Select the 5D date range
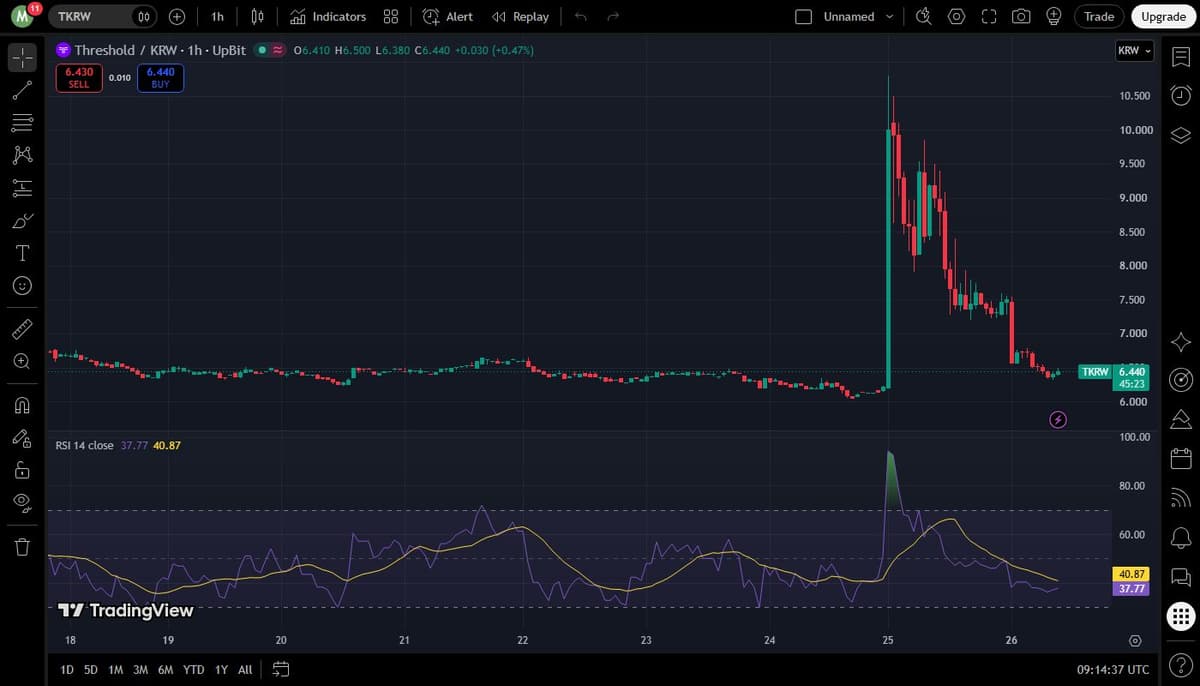The width and height of the screenshot is (1200, 686). [x=91, y=669]
